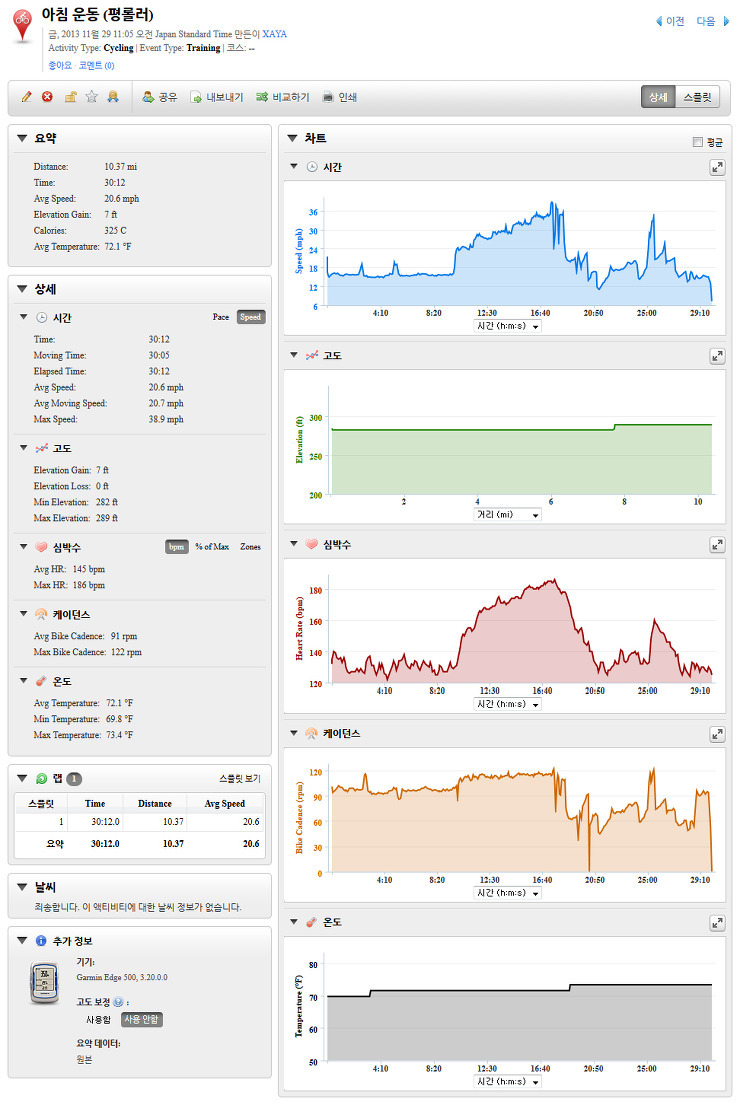Collapse the 심박수 section in details panel
The height and width of the screenshot is (1105, 740).
(x=23, y=547)
